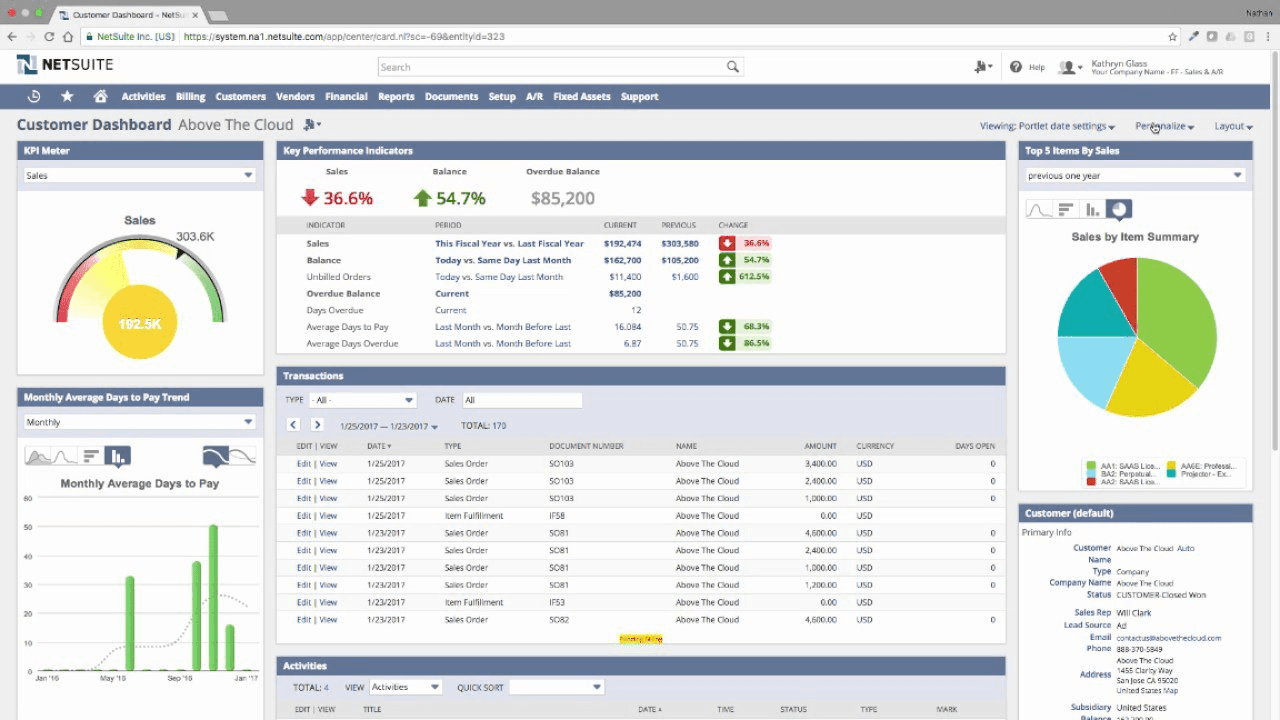The height and width of the screenshot is (720, 1280).
Task: Select horizontal bar chart in Days to Pay Trend
Action: (x=91, y=457)
